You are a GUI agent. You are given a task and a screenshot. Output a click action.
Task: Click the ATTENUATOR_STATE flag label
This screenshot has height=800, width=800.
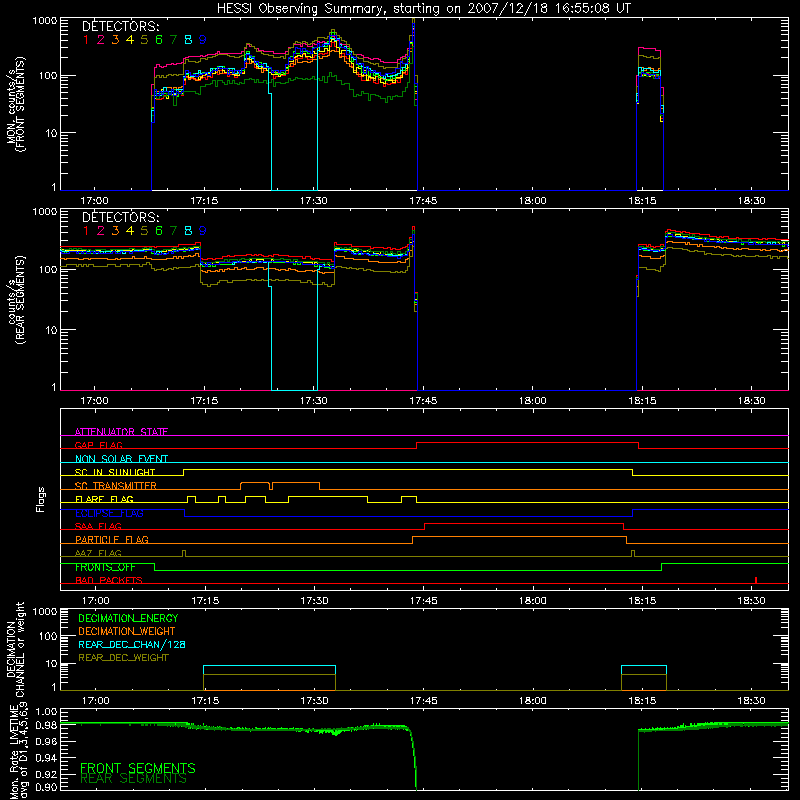[121, 432]
